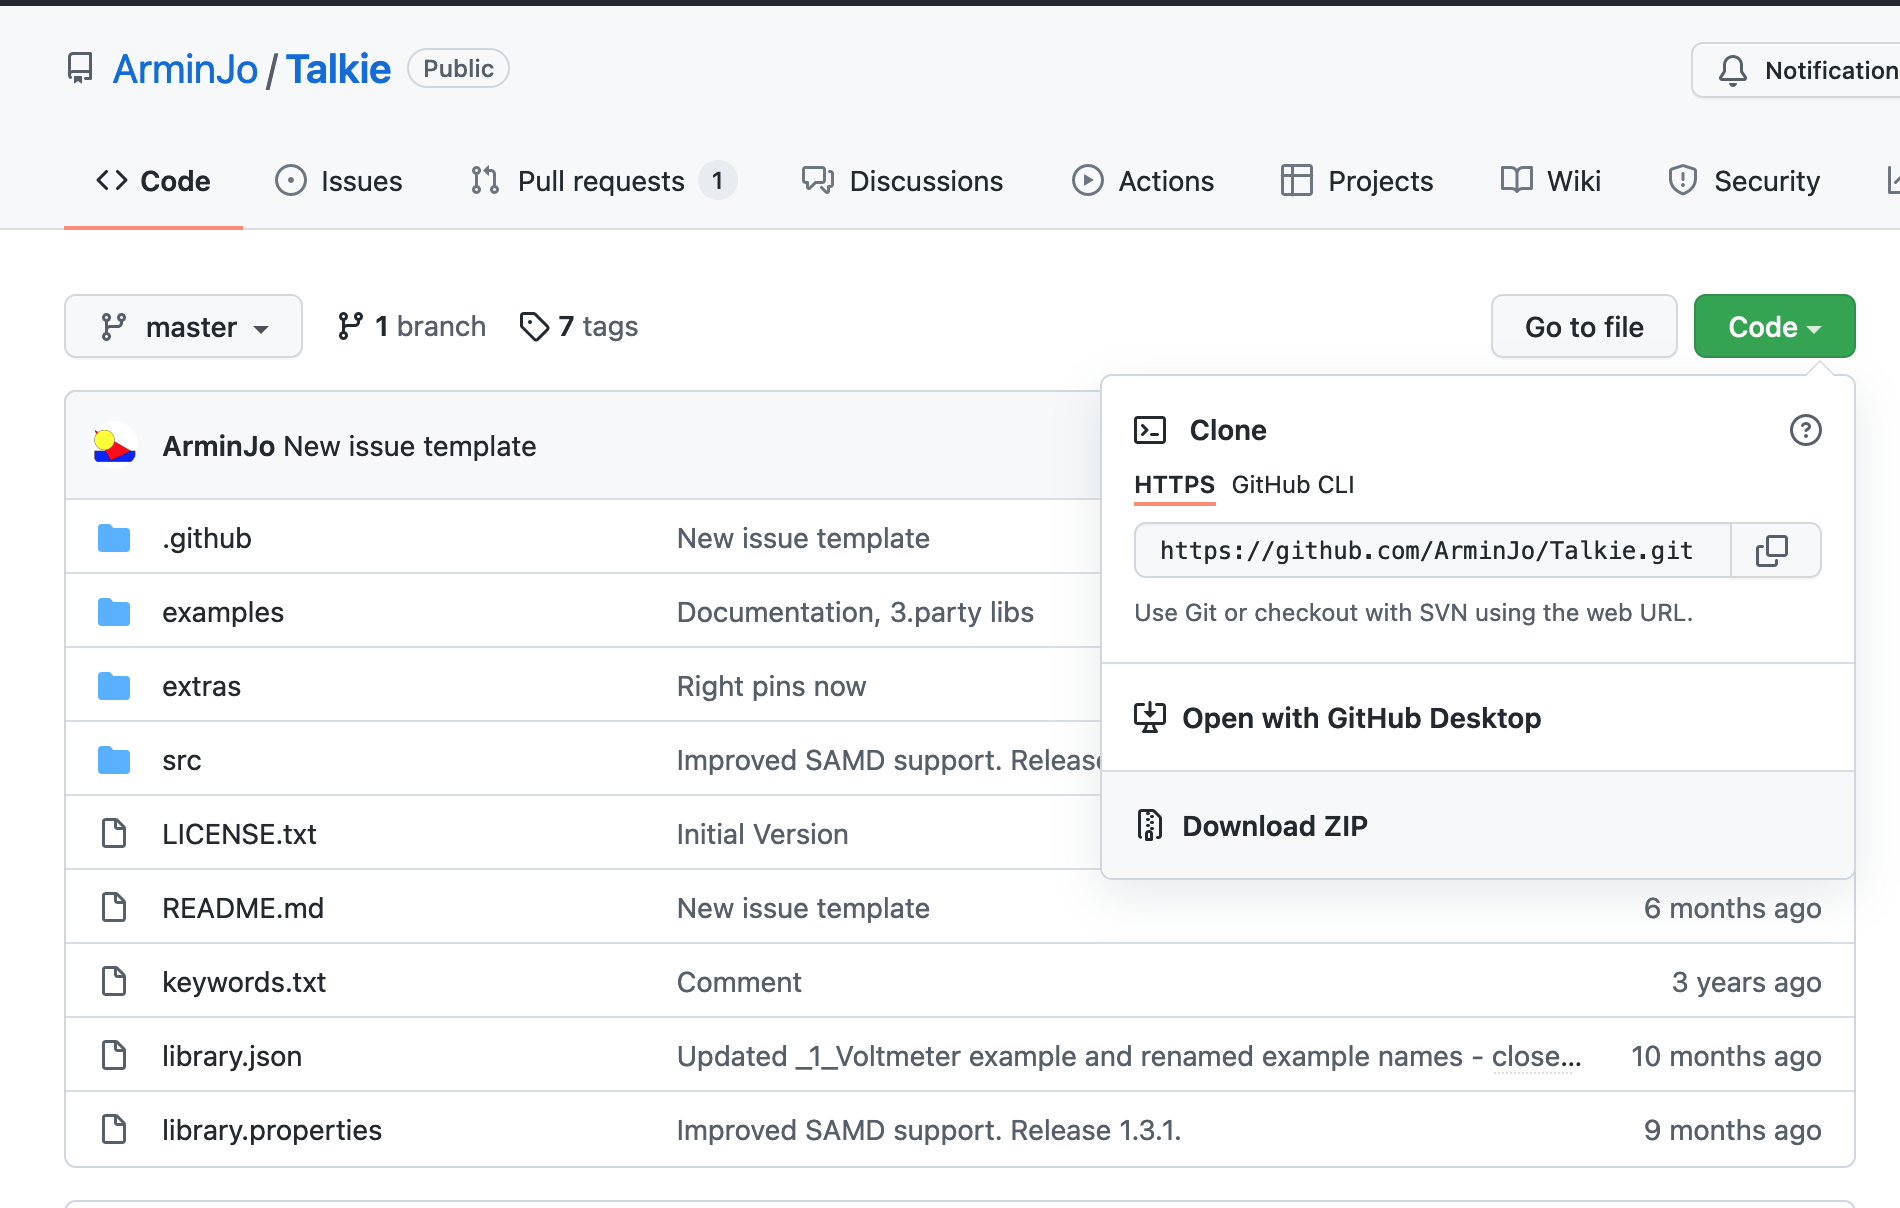Click the Notifications bell icon

(1733, 70)
